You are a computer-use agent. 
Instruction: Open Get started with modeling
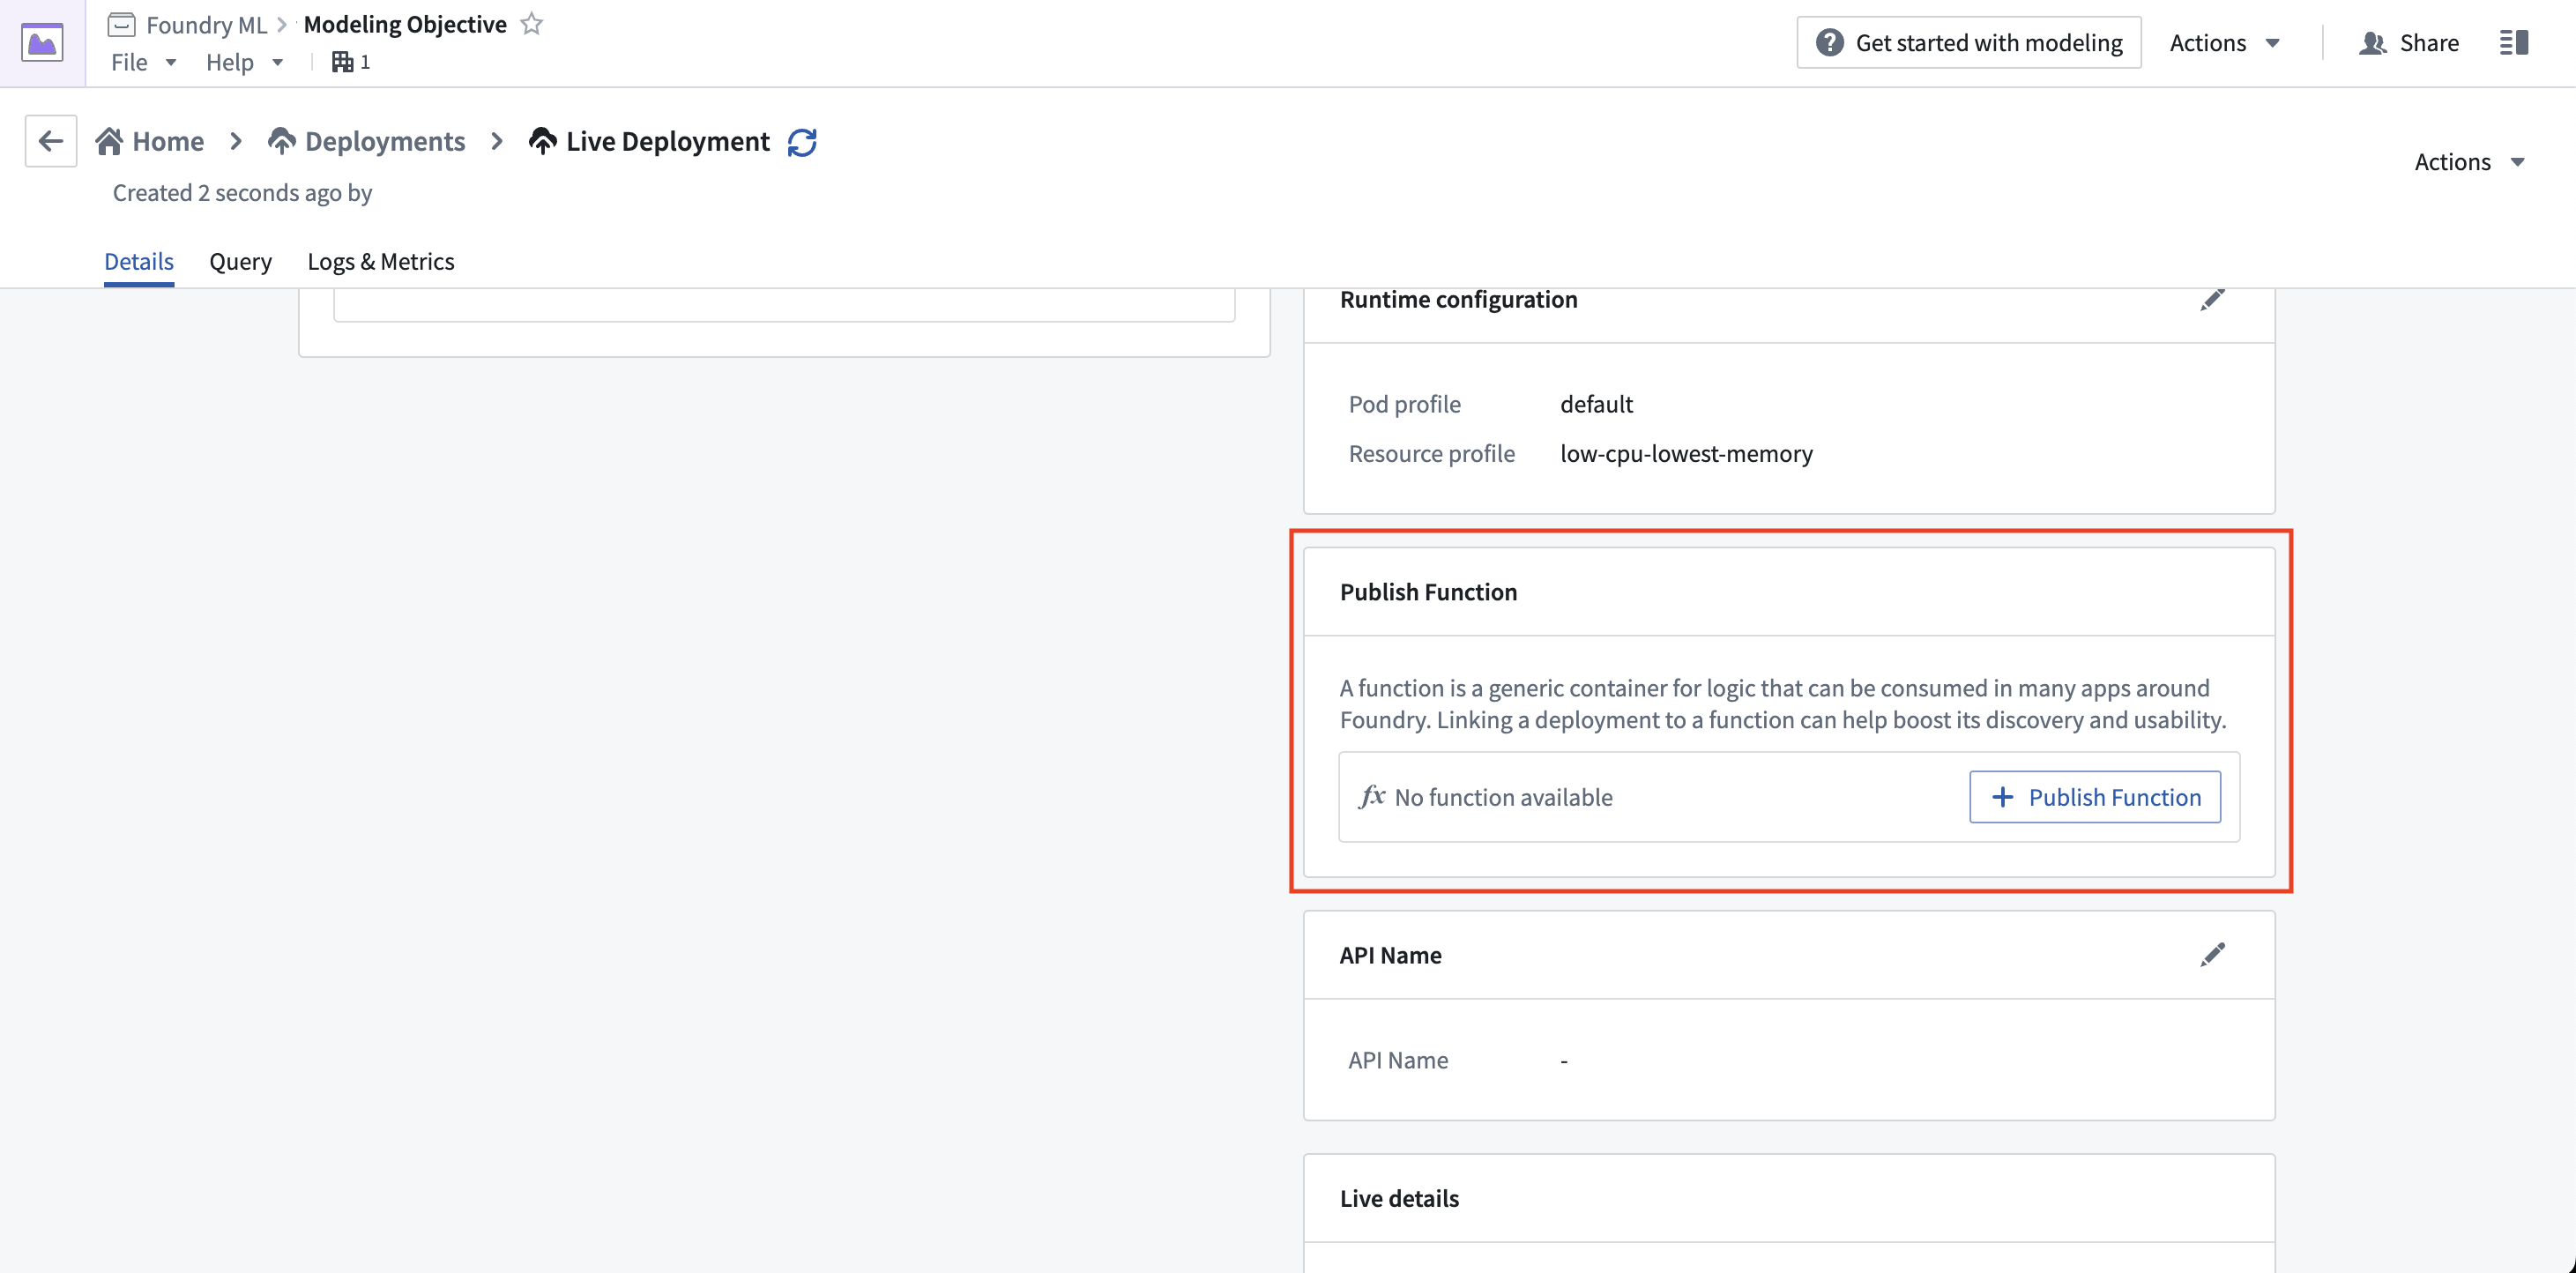pyautogui.click(x=1967, y=42)
